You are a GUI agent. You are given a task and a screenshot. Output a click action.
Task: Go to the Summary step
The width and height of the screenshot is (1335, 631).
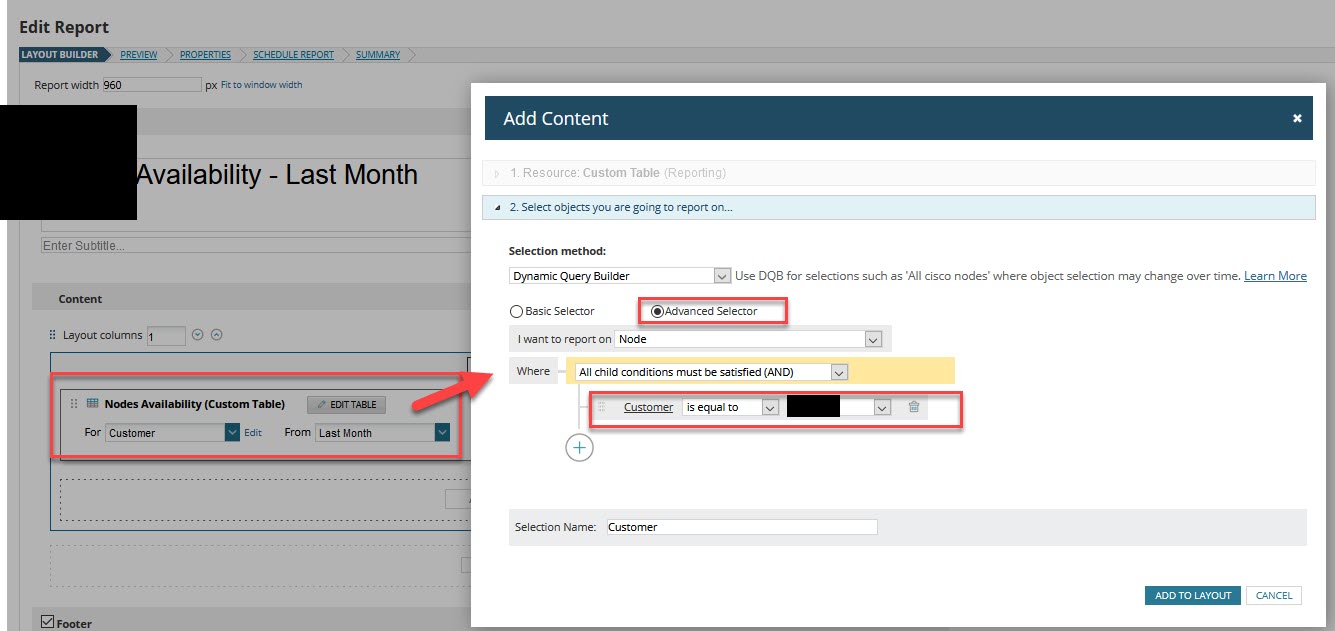pos(378,55)
